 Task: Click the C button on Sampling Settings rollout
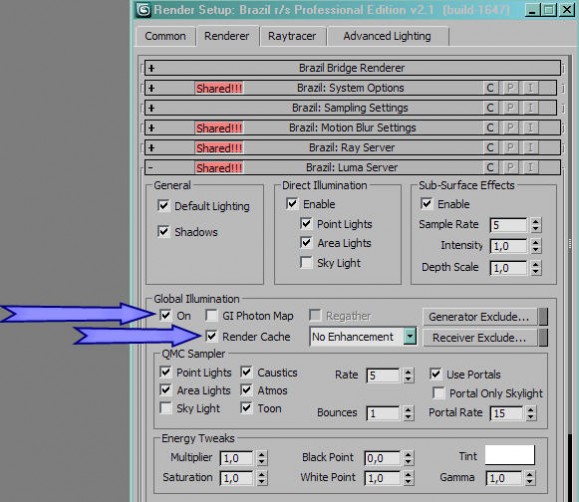[490, 108]
